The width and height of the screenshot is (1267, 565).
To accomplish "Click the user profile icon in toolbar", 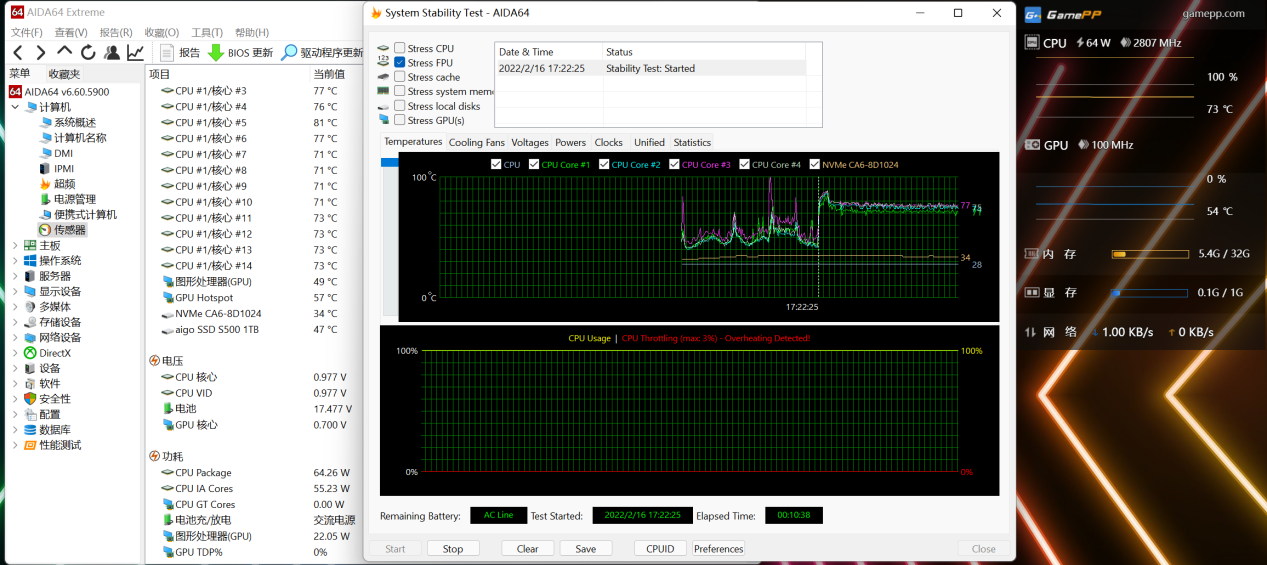I will tap(112, 53).
